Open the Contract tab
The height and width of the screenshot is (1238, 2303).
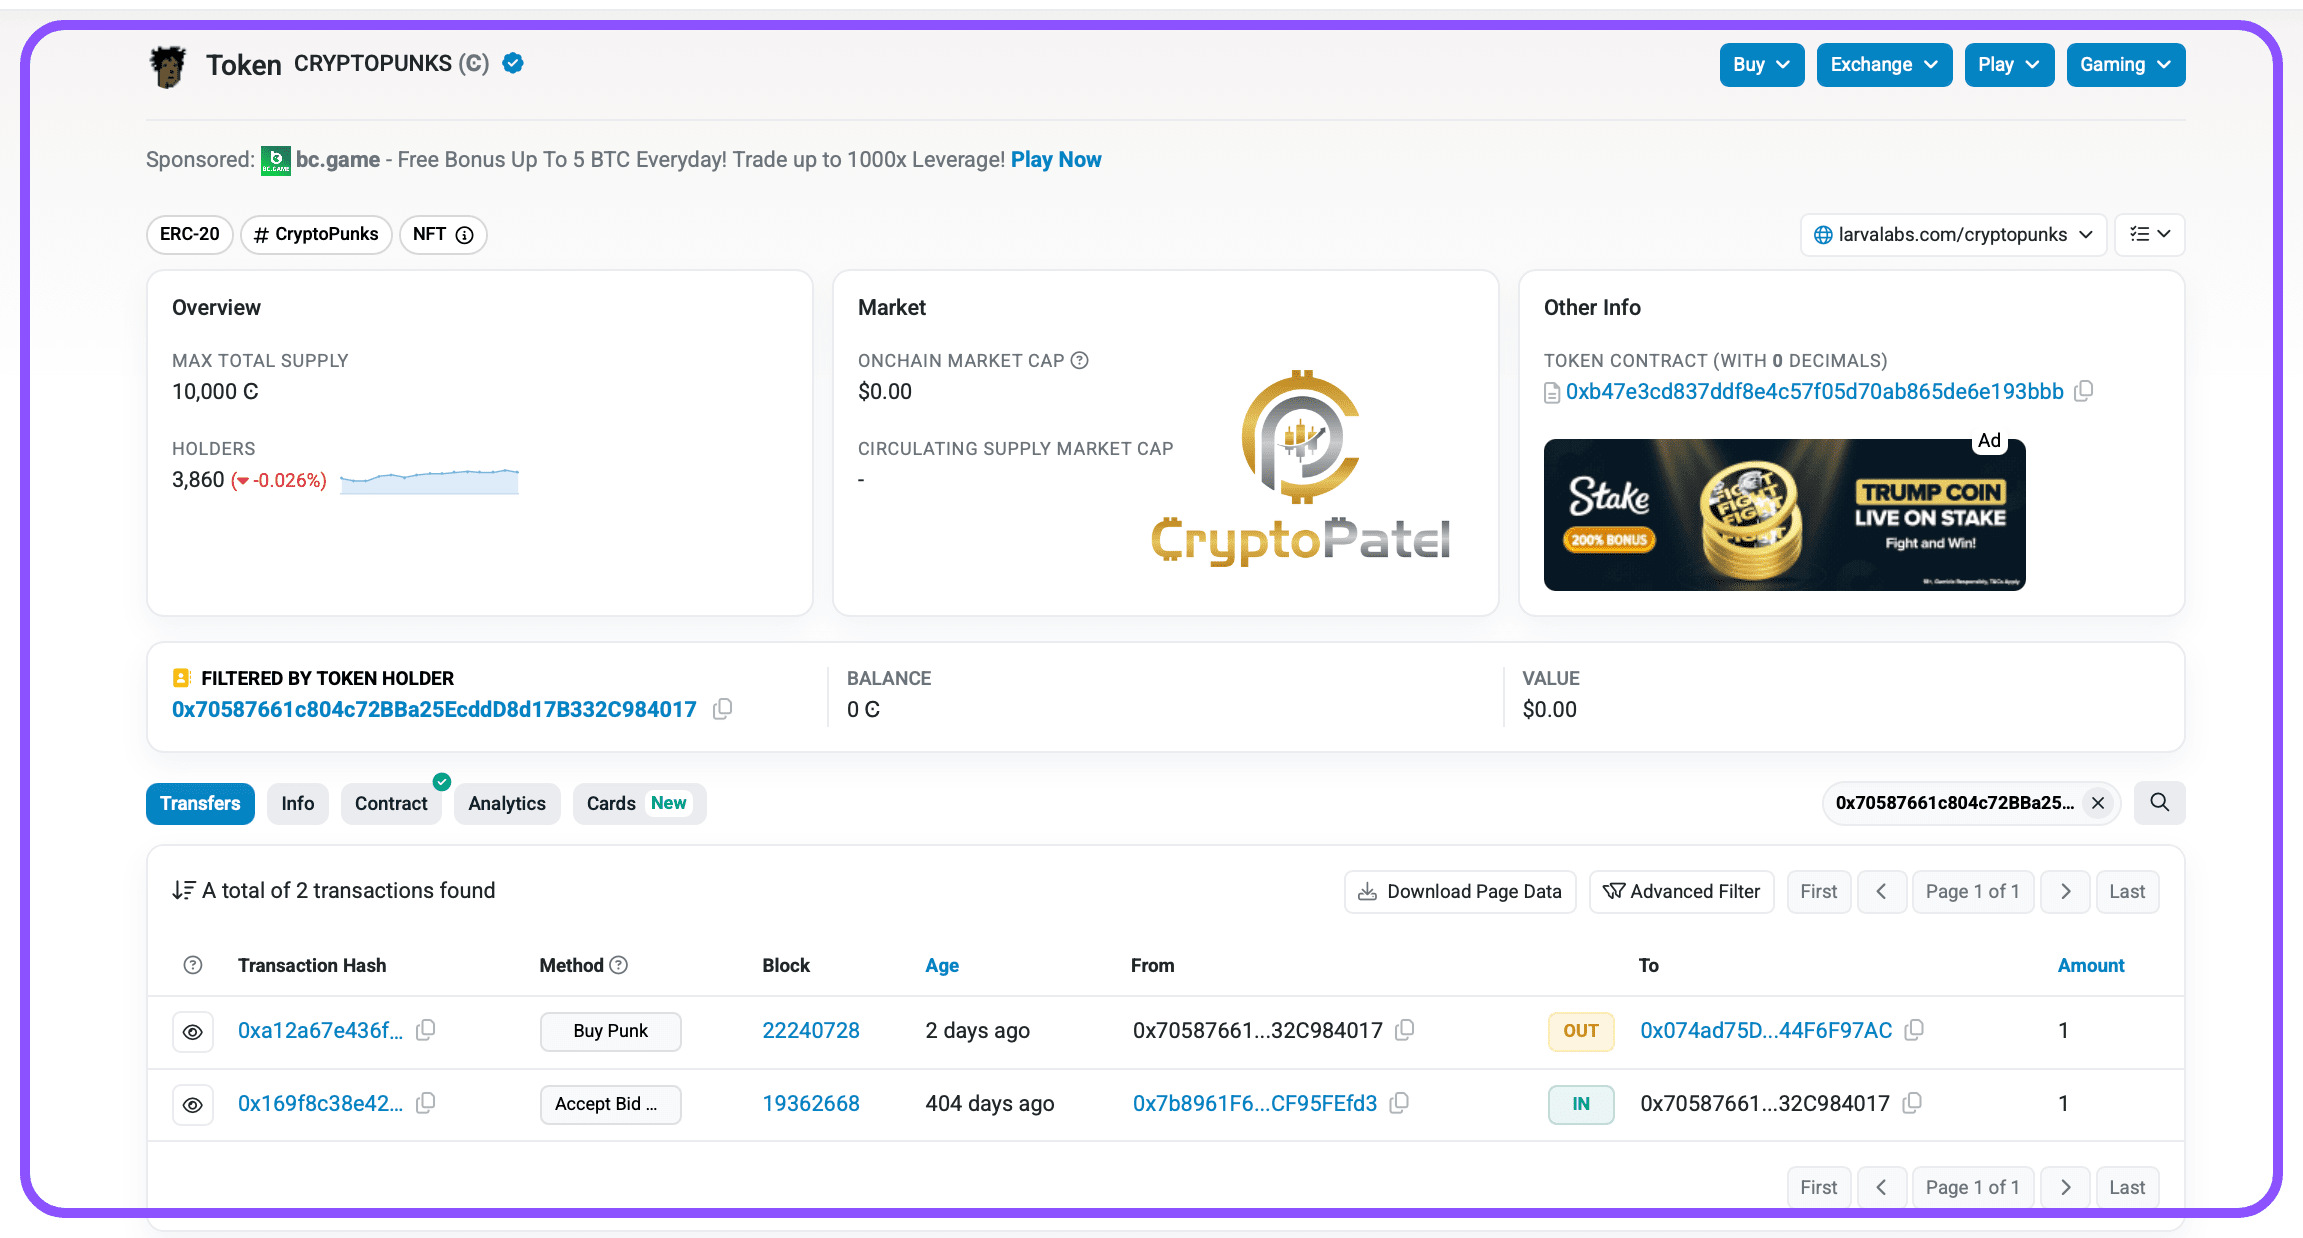point(391,804)
